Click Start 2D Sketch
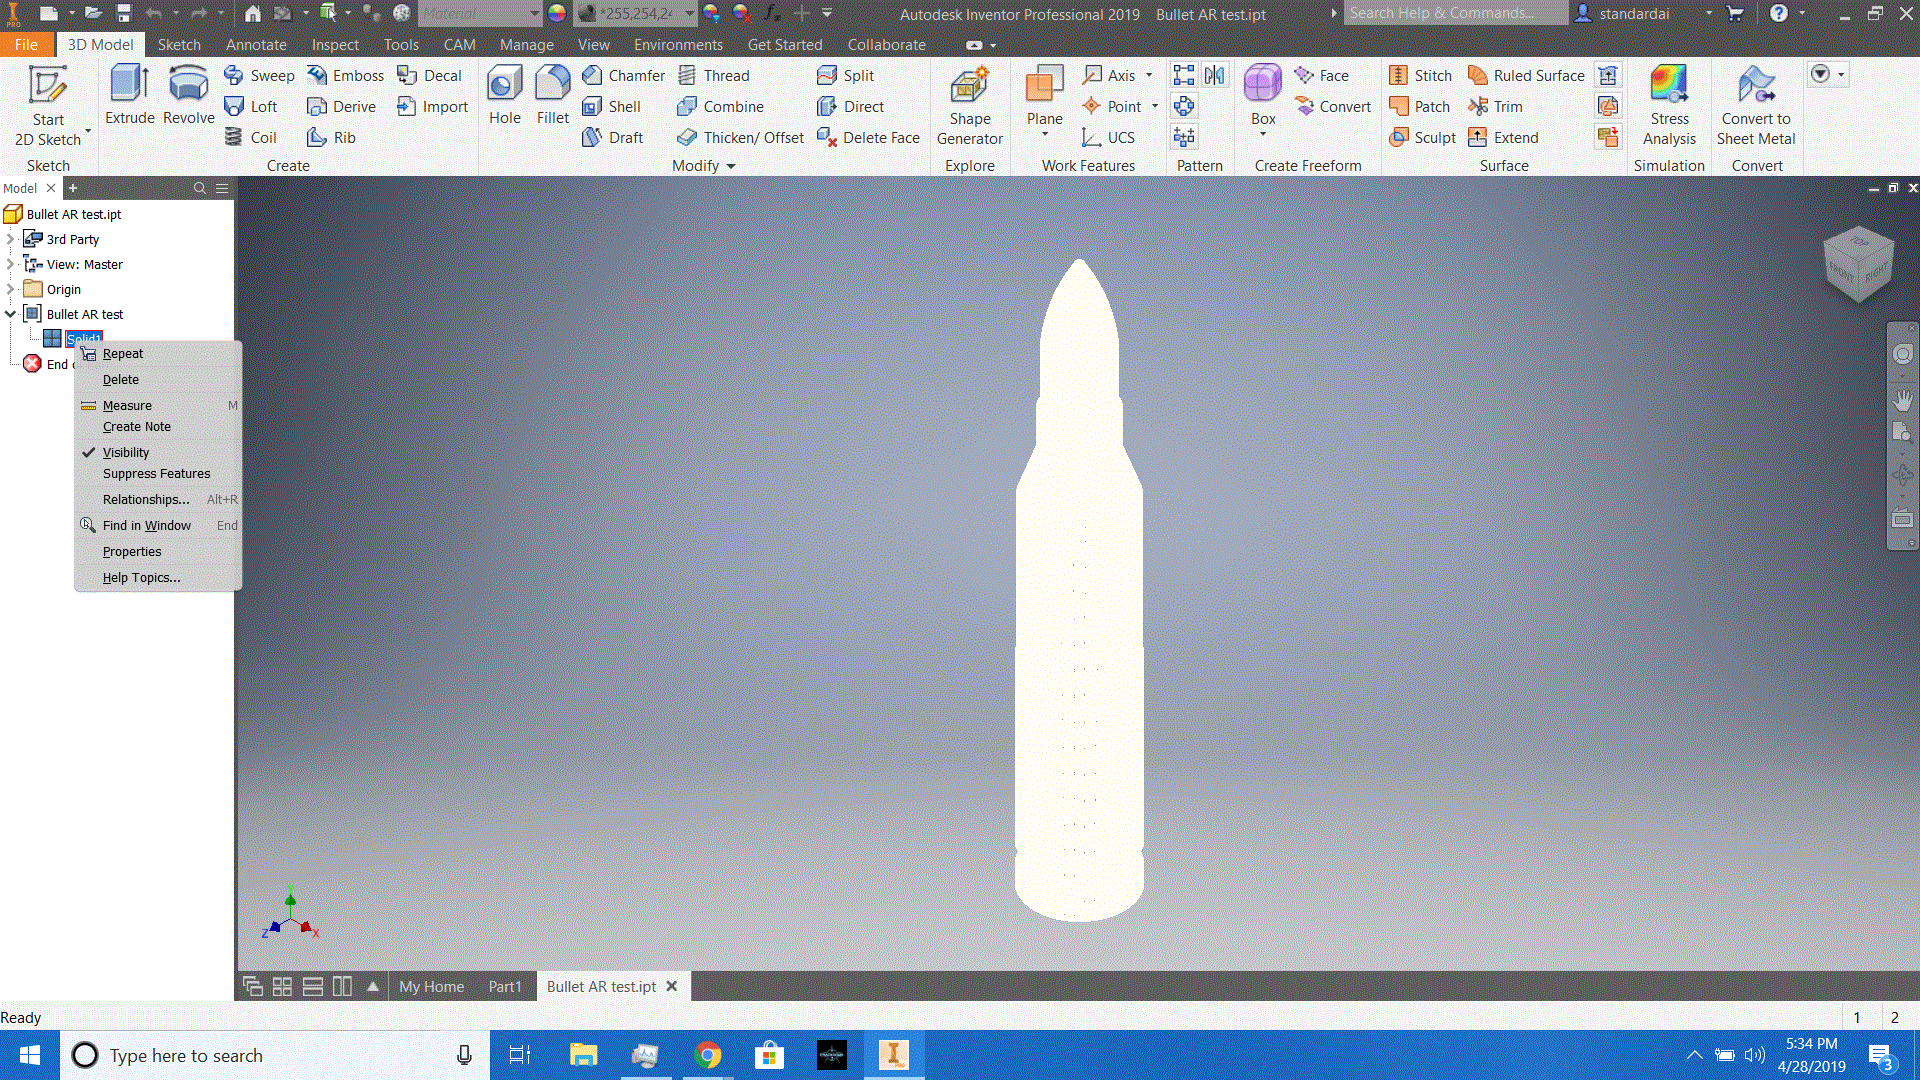 pyautogui.click(x=48, y=100)
